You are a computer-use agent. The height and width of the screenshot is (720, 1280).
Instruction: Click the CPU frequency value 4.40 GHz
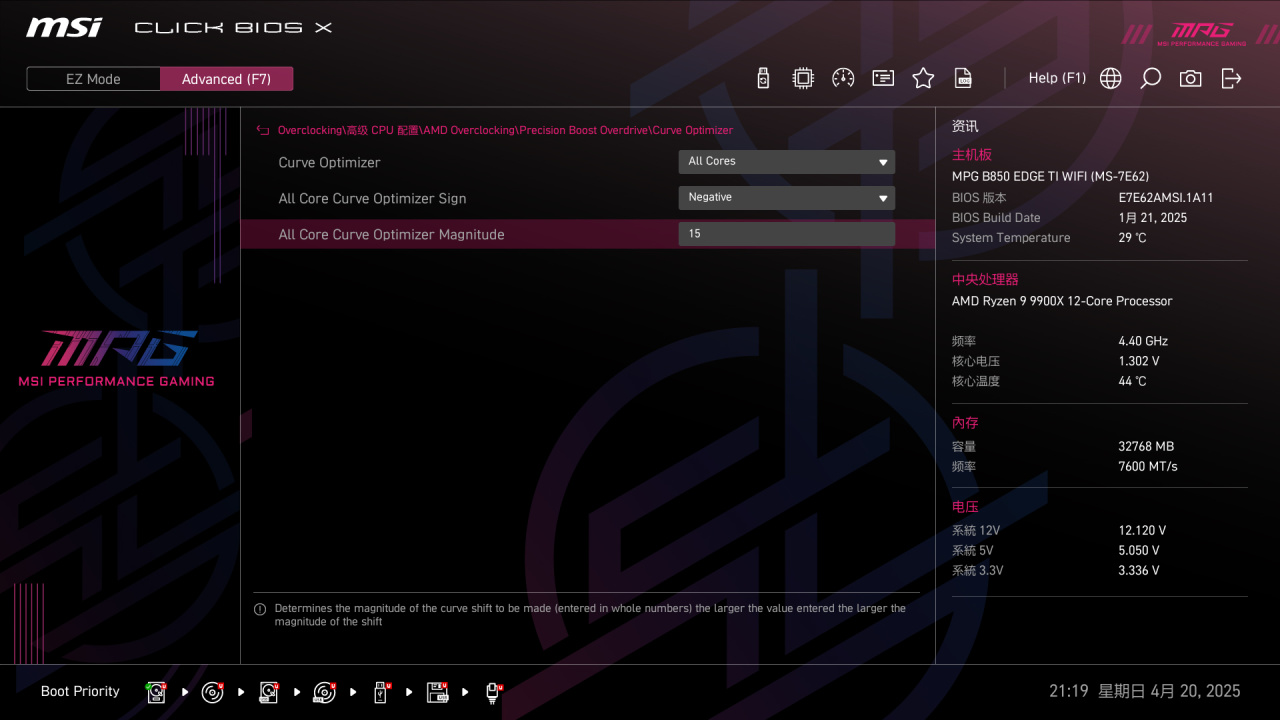click(x=1143, y=341)
